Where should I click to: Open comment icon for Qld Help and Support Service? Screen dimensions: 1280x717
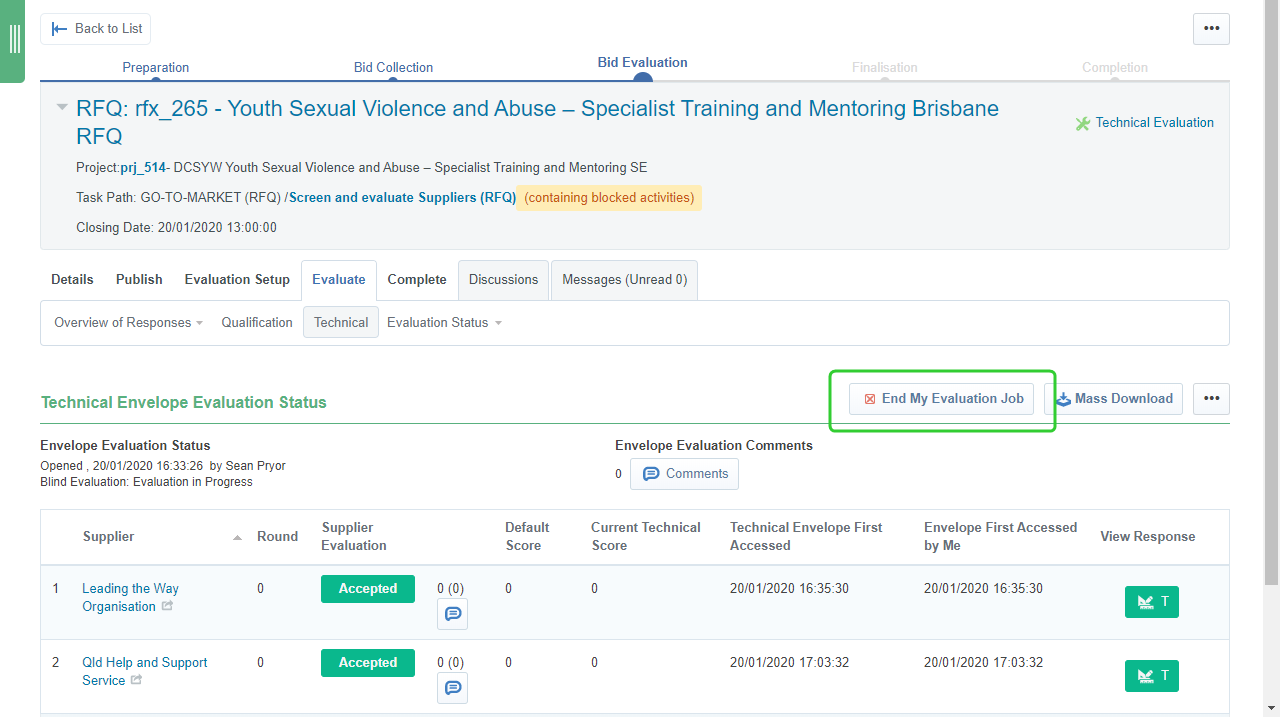[x=452, y=688]
